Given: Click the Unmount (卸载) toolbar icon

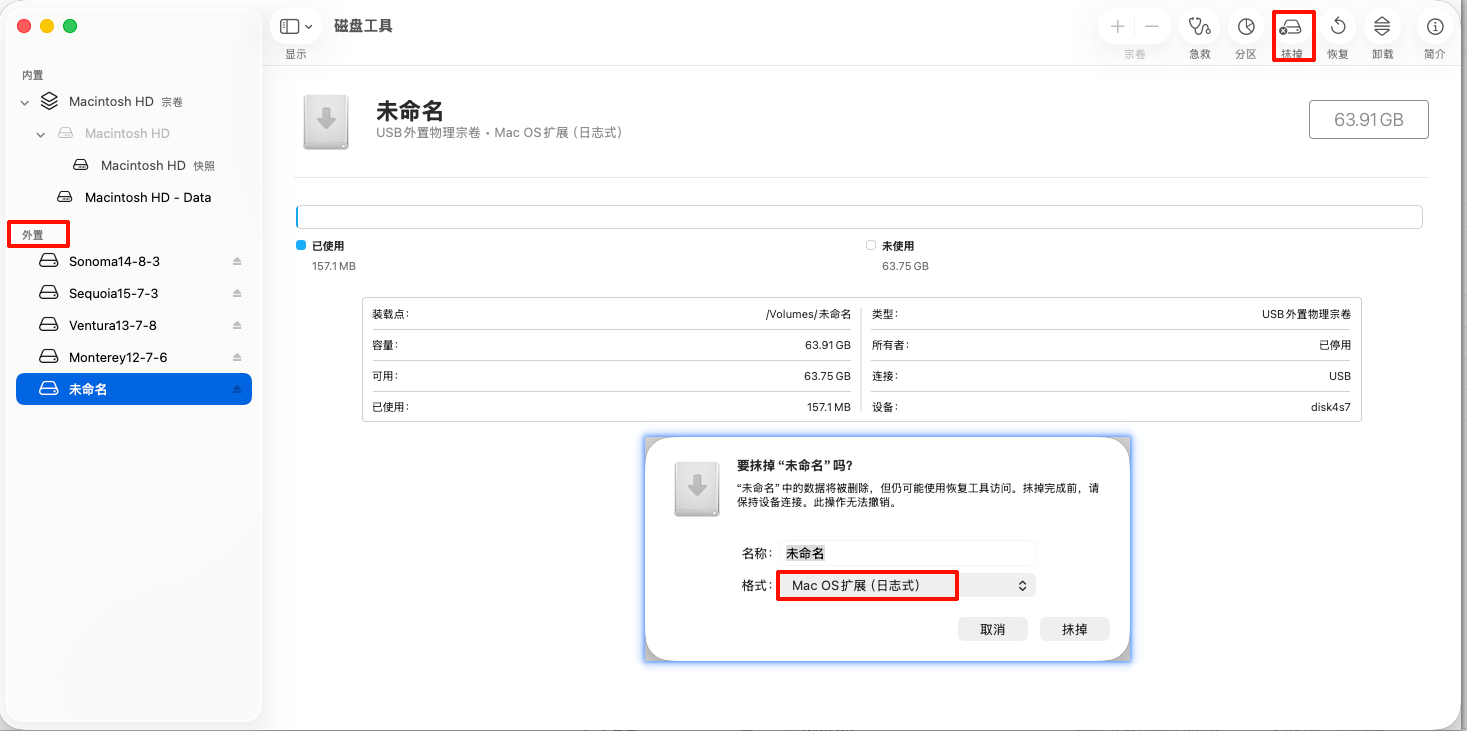Looking at the screenshot, I should click(x=1383, y=27).
